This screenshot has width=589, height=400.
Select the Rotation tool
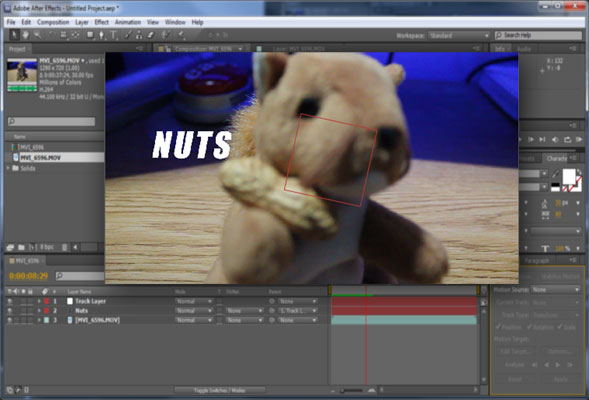tap(51, 35)
